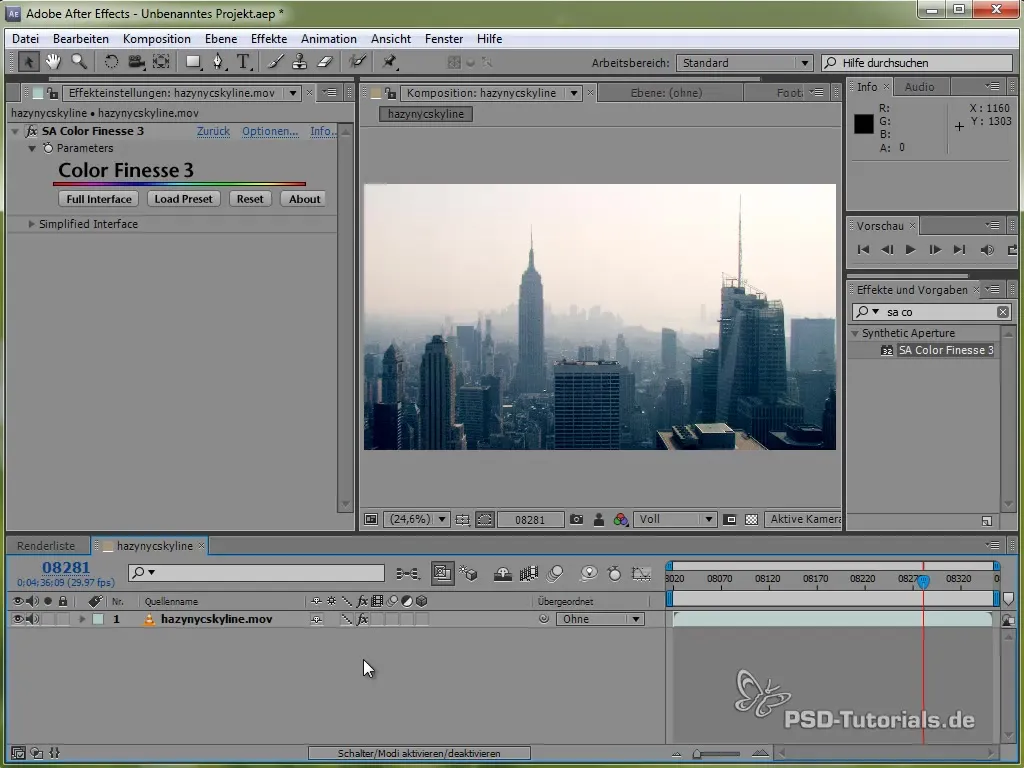1024x768 pixels.
Task: Select the Rectangle shape tool
Action: (x=193, y=62)
